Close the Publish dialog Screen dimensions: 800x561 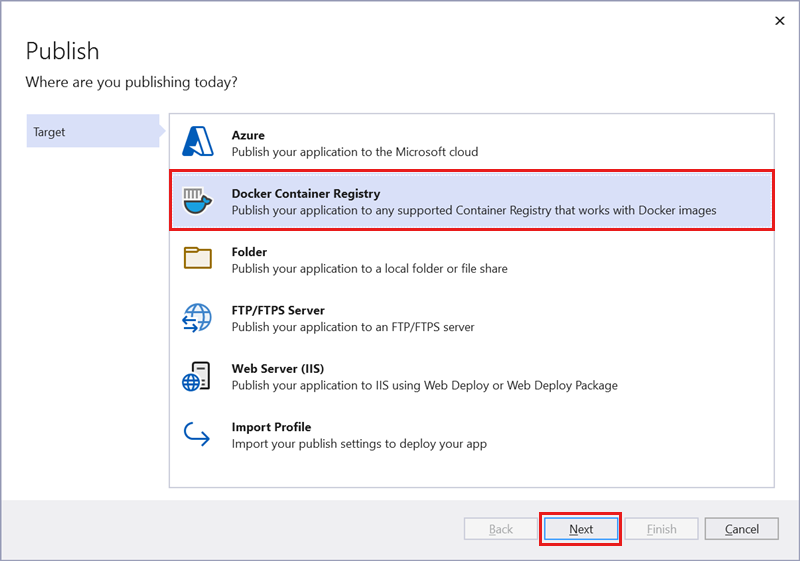(x=778, y=20)
